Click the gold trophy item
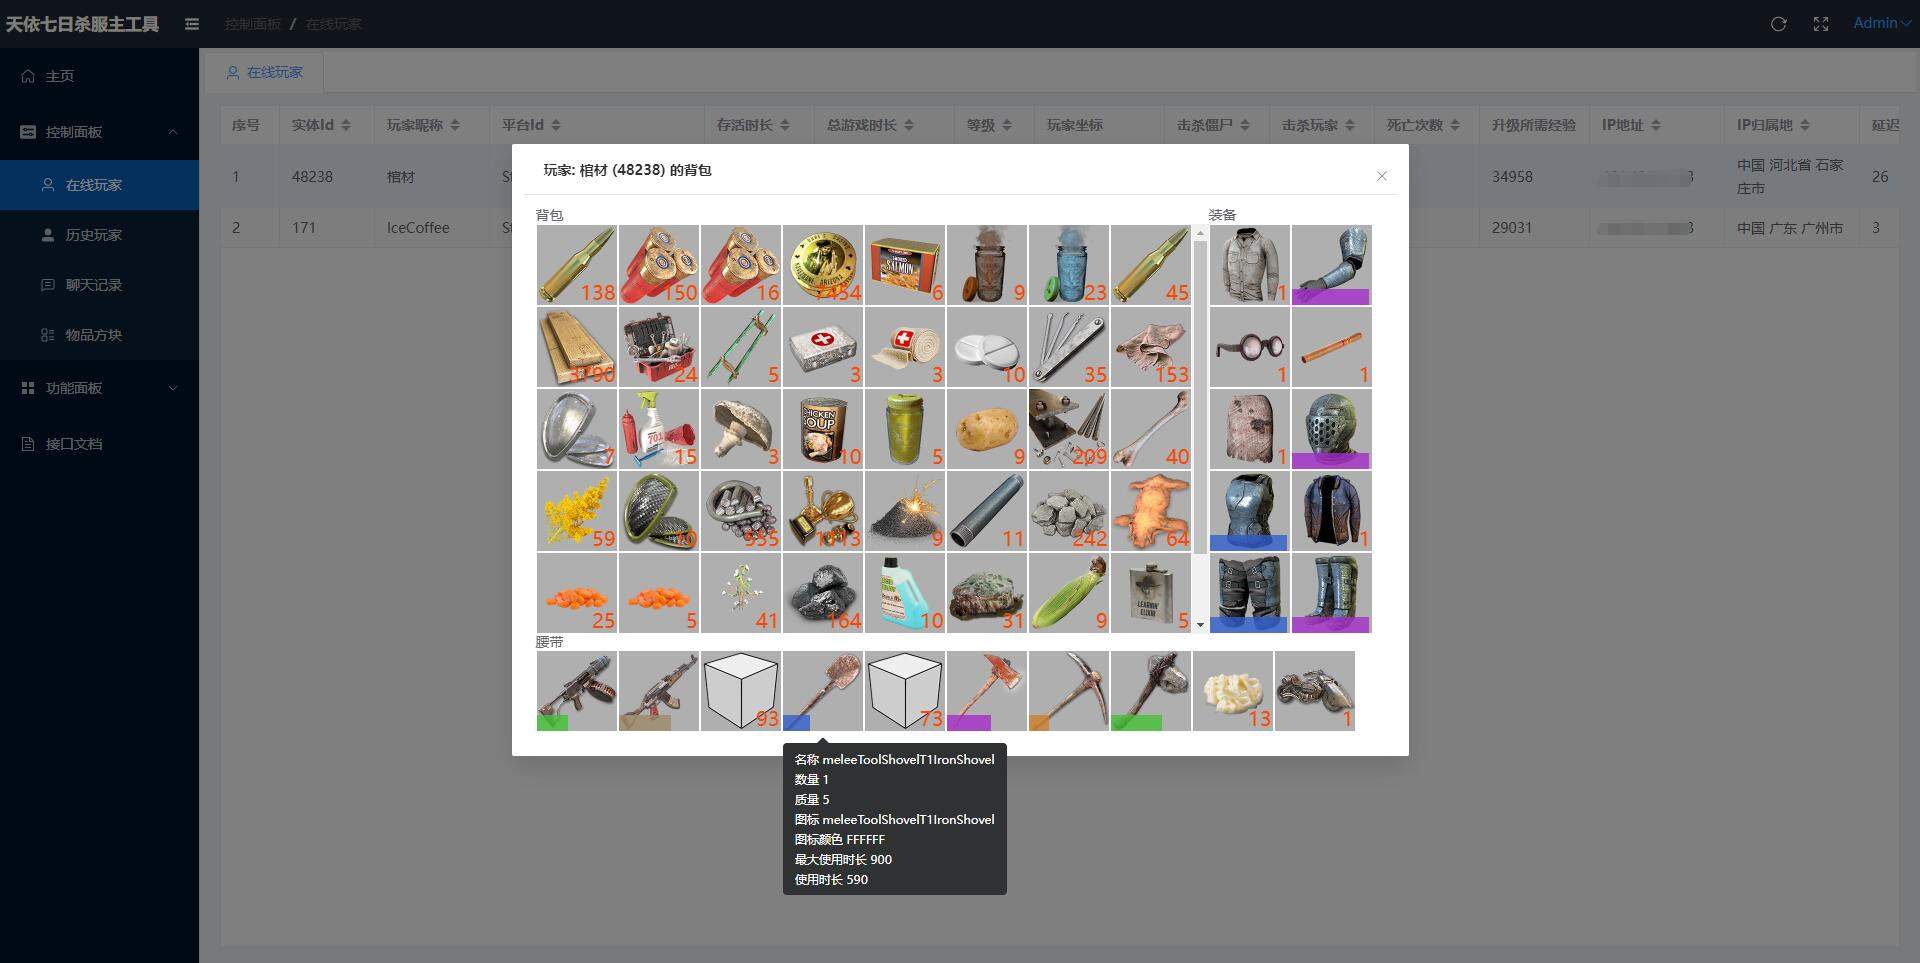 pos(823,511)
